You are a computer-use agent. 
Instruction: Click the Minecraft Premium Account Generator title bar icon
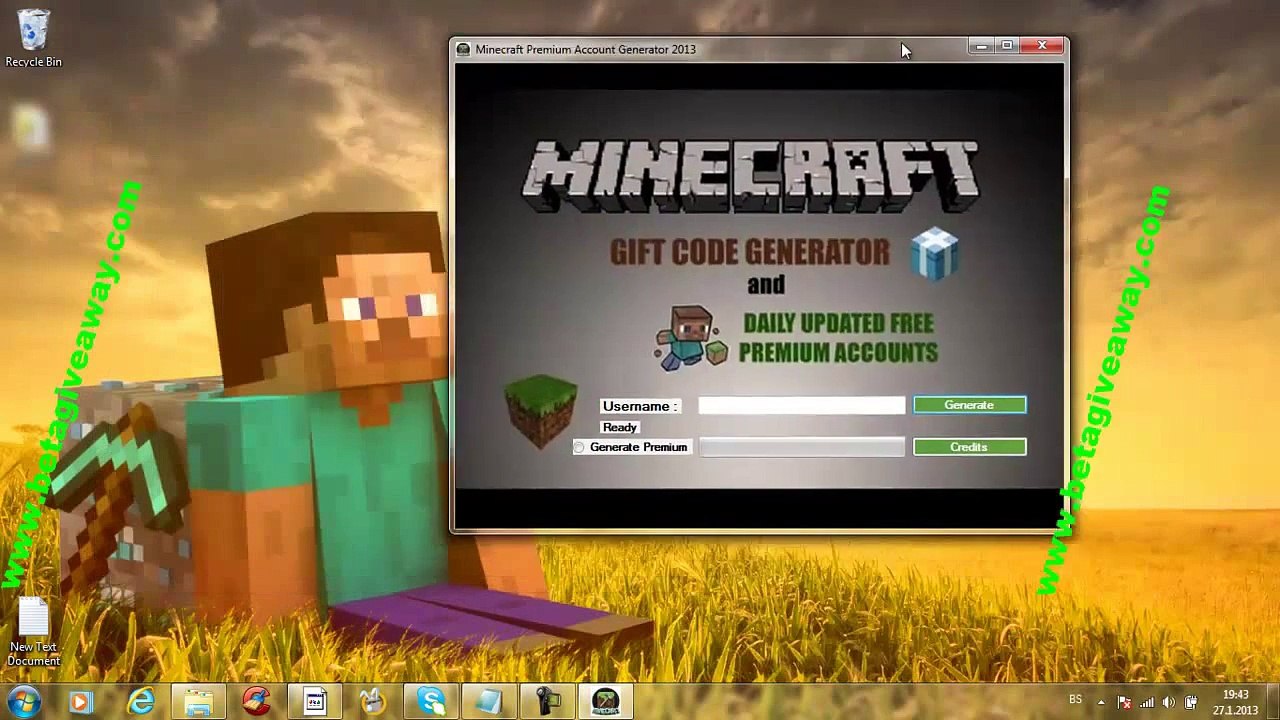click(x=463, y=49)
